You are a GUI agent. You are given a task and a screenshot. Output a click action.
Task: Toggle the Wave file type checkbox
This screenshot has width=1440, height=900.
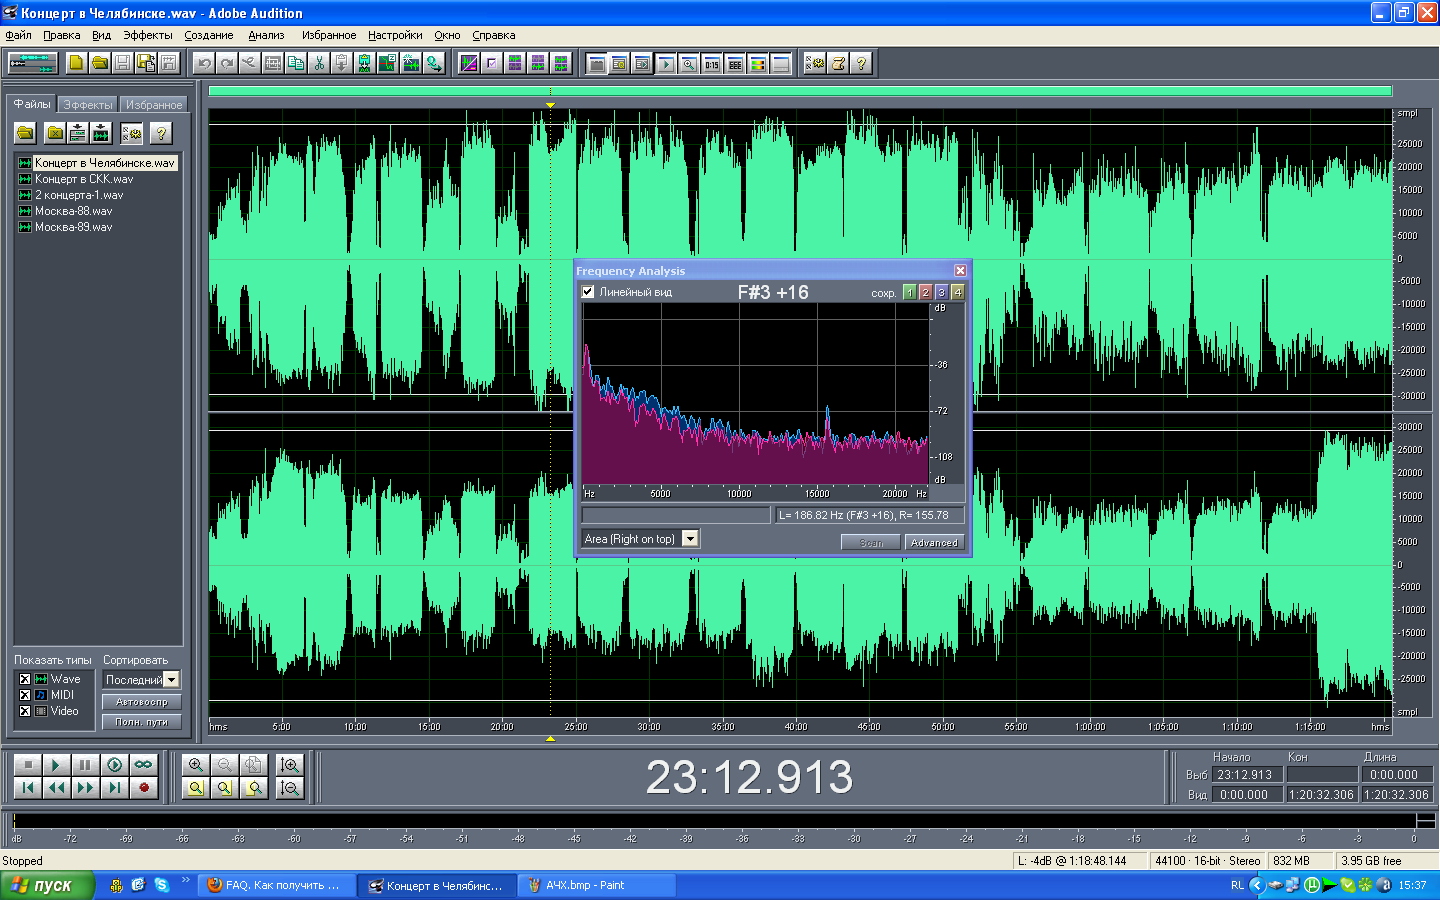pyautogui.click(x=25, y=679)
